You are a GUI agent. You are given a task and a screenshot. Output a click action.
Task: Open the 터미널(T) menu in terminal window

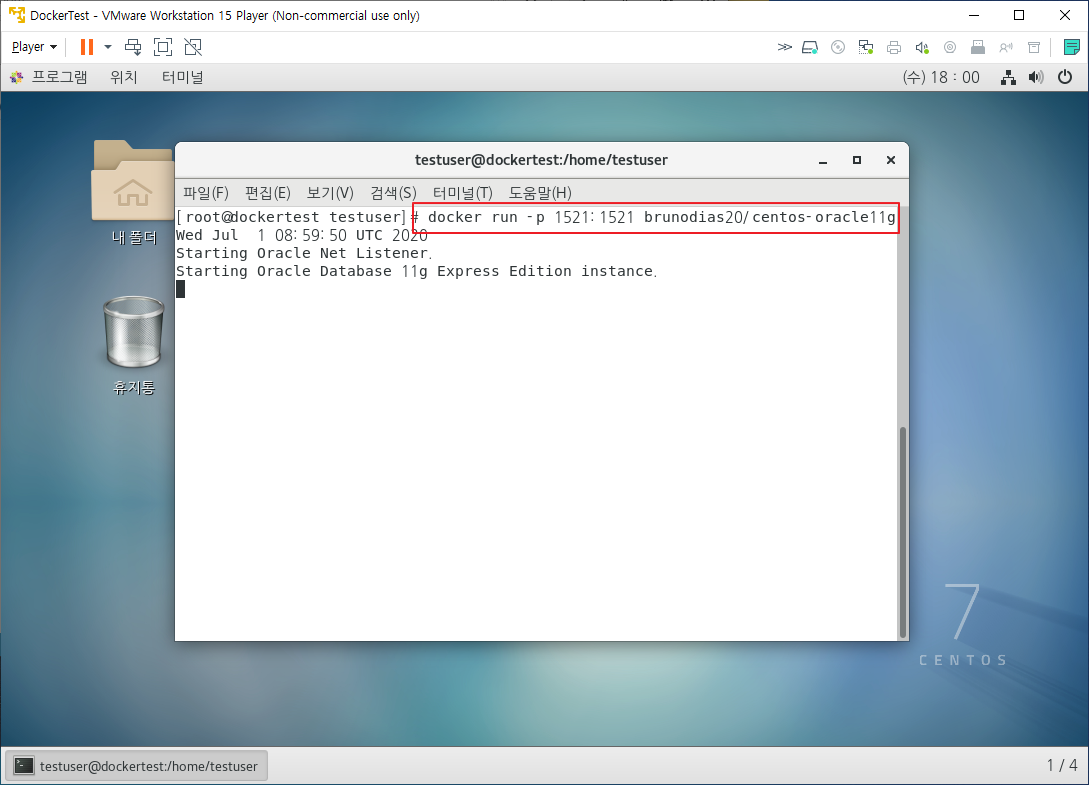click(x=463, y=192)
